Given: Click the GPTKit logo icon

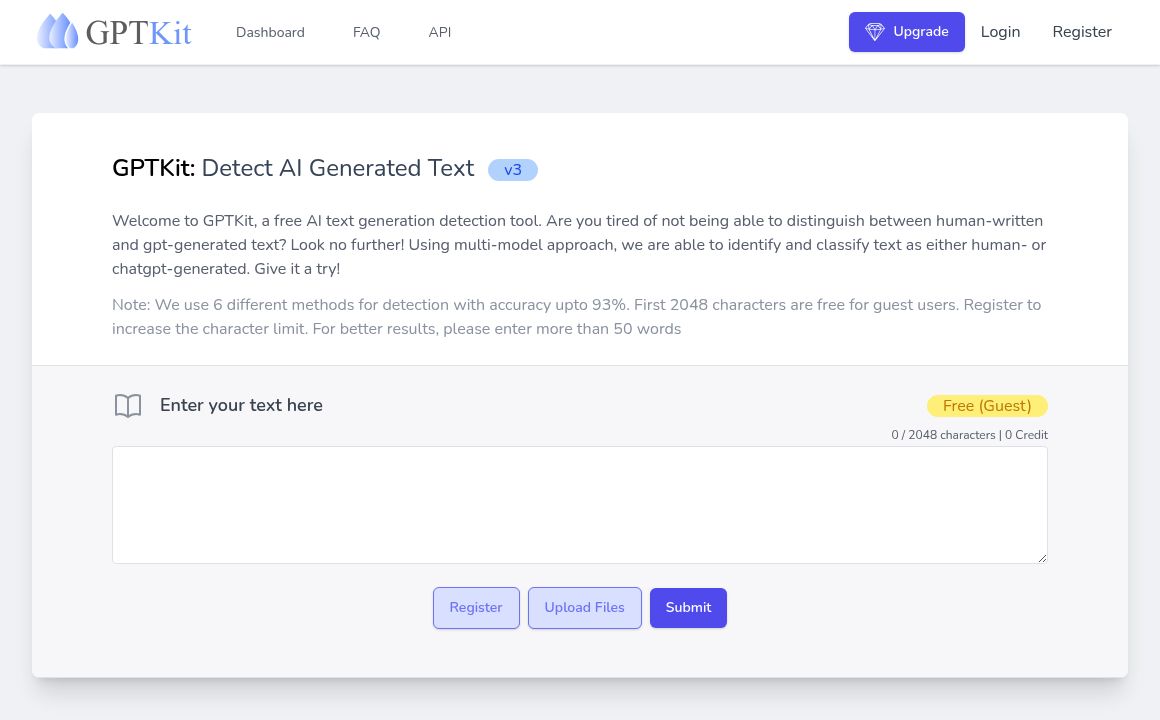Looking at the screenshot, I should (x=58, y=31).
